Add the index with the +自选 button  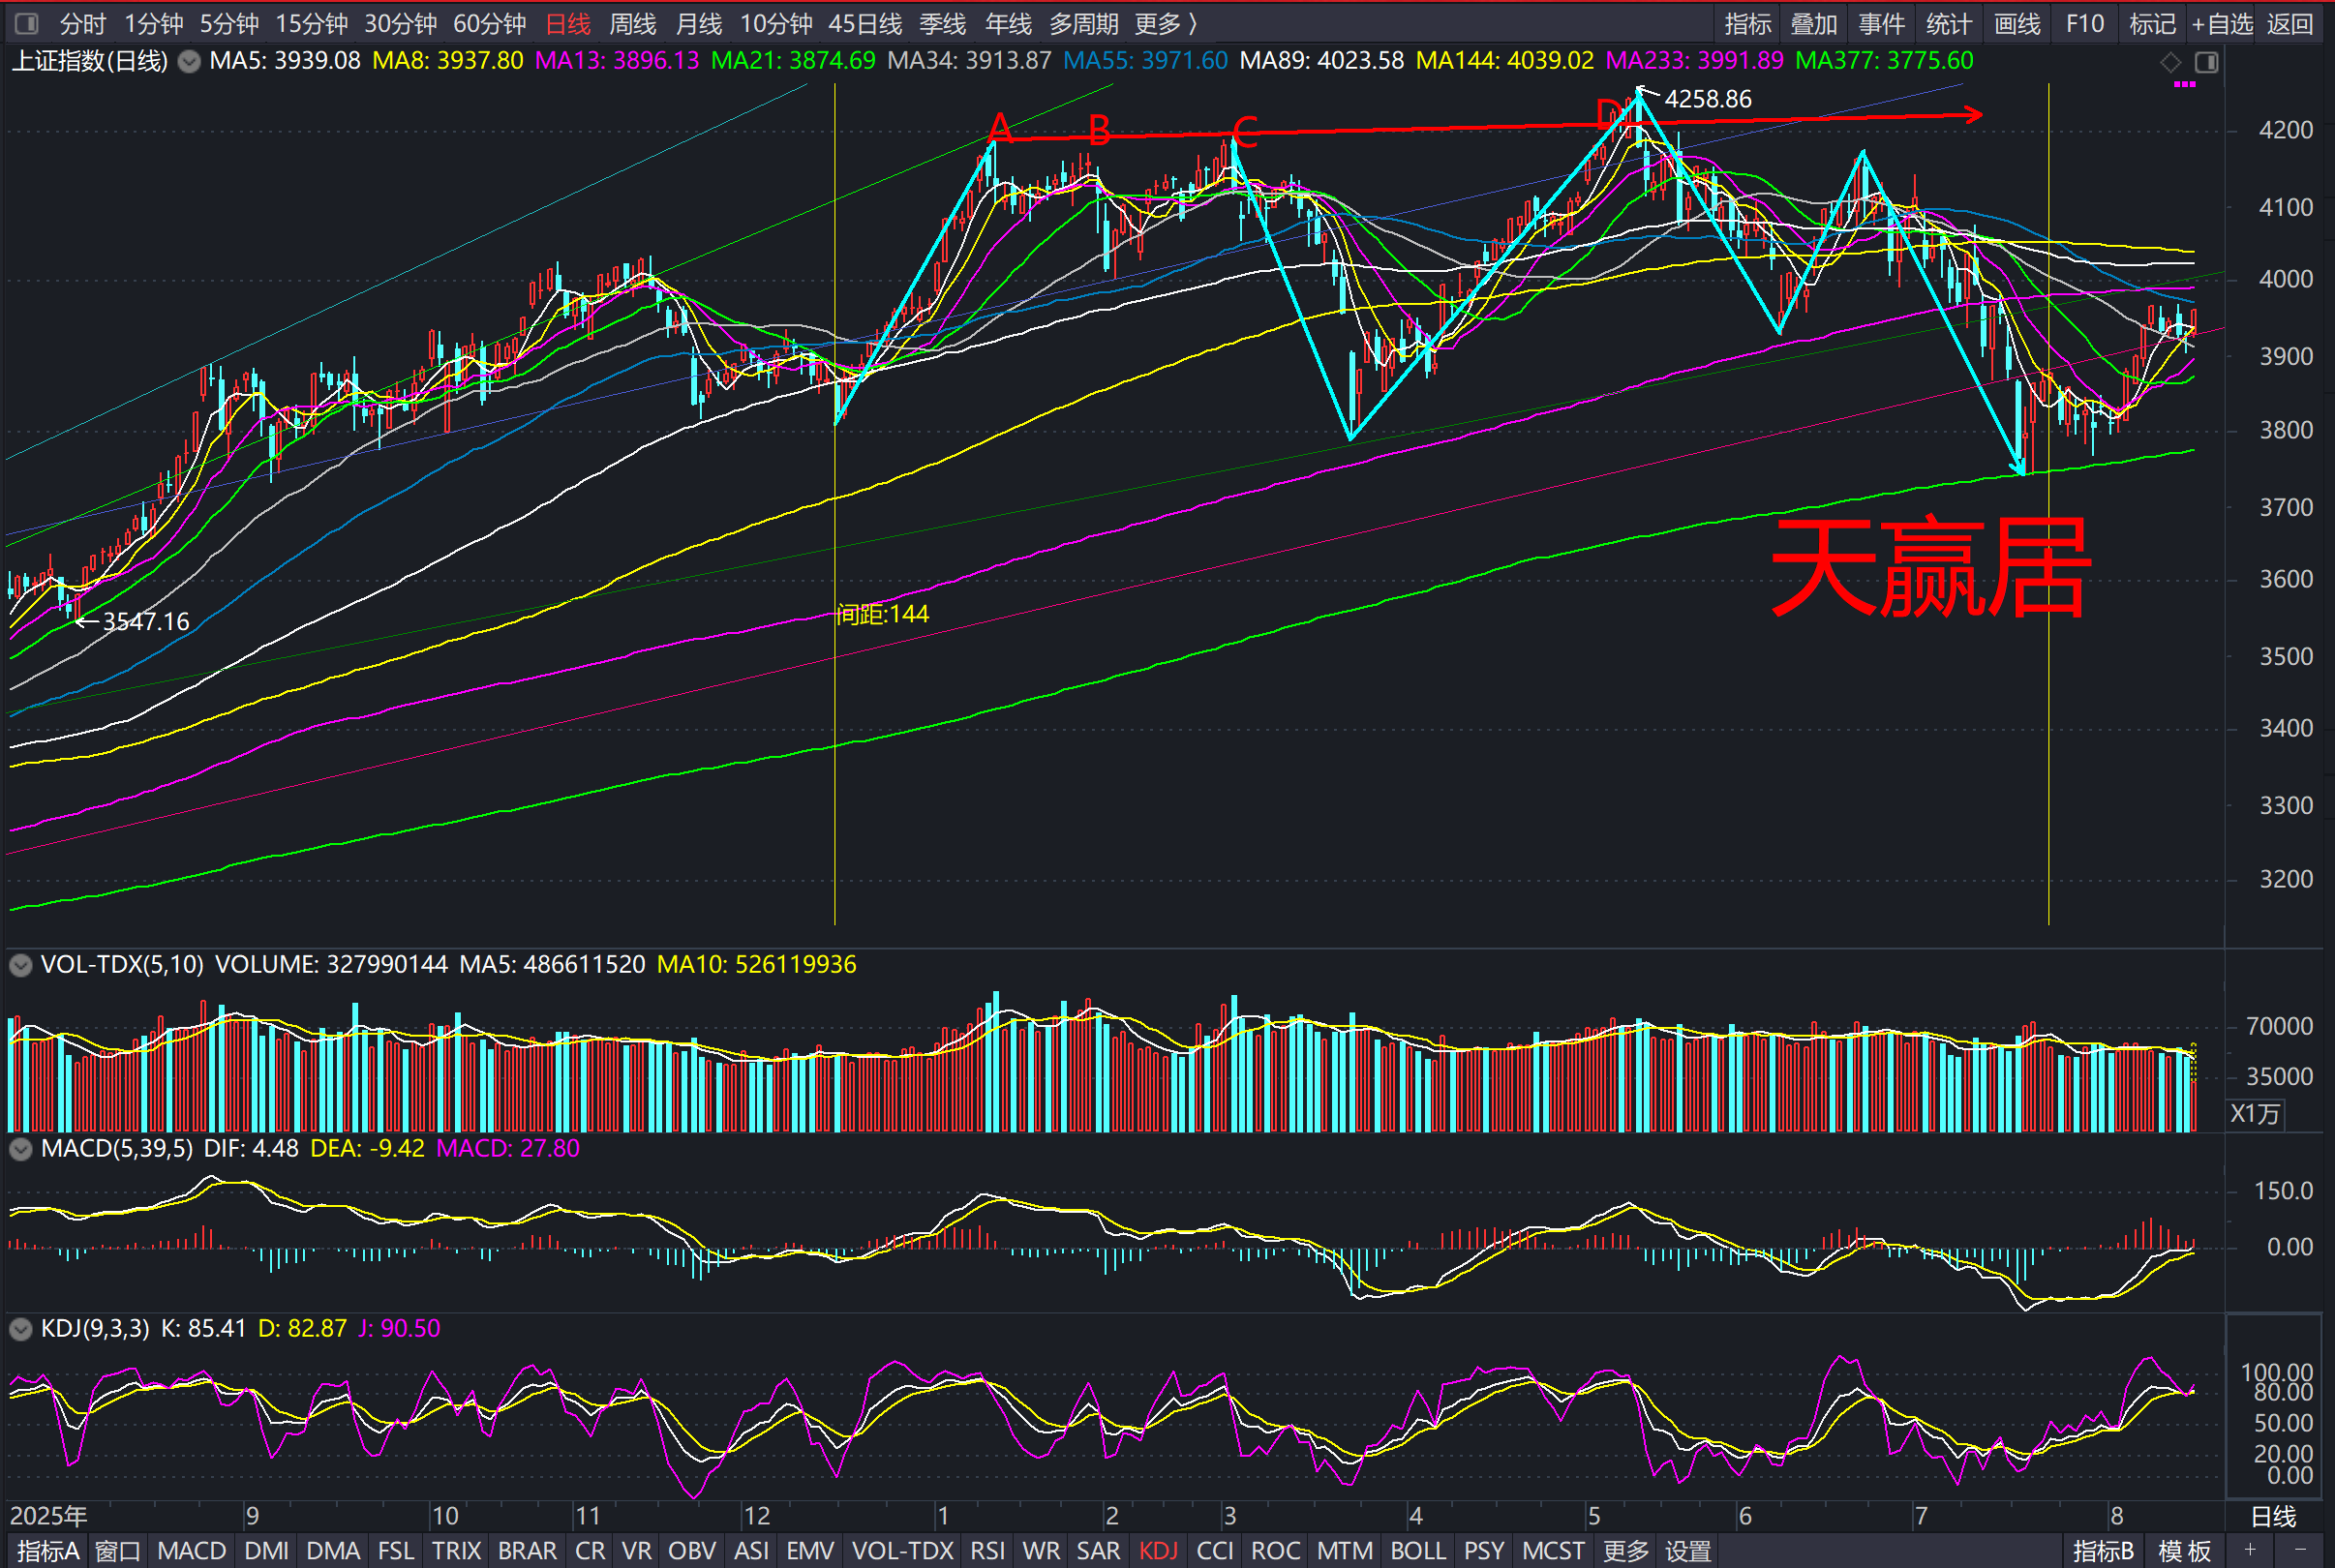2222,23
